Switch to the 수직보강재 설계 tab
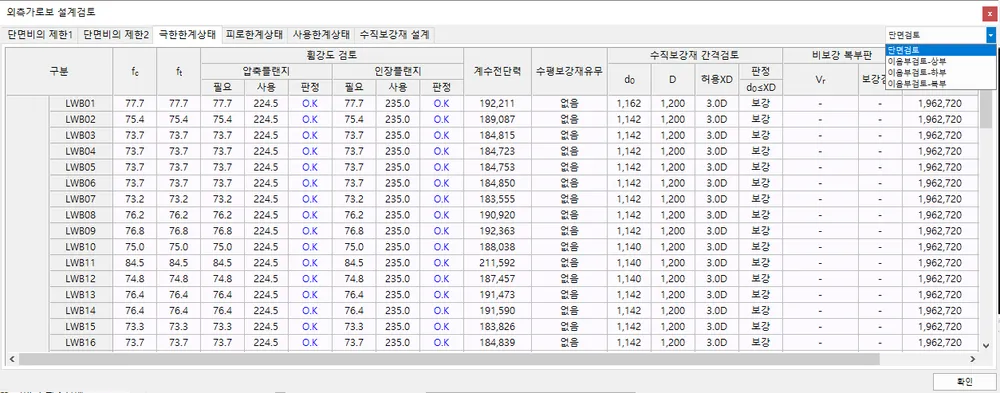The image size is (1000, 393). point(395,35)
